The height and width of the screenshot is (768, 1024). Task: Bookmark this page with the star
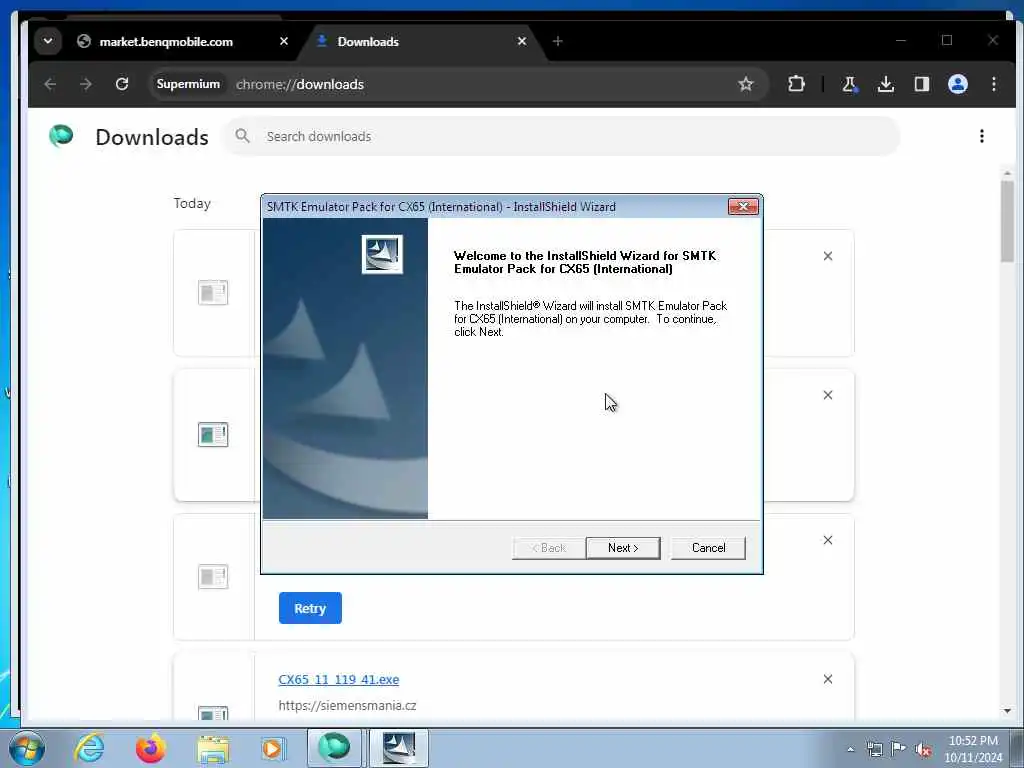(x=745, y=84)
